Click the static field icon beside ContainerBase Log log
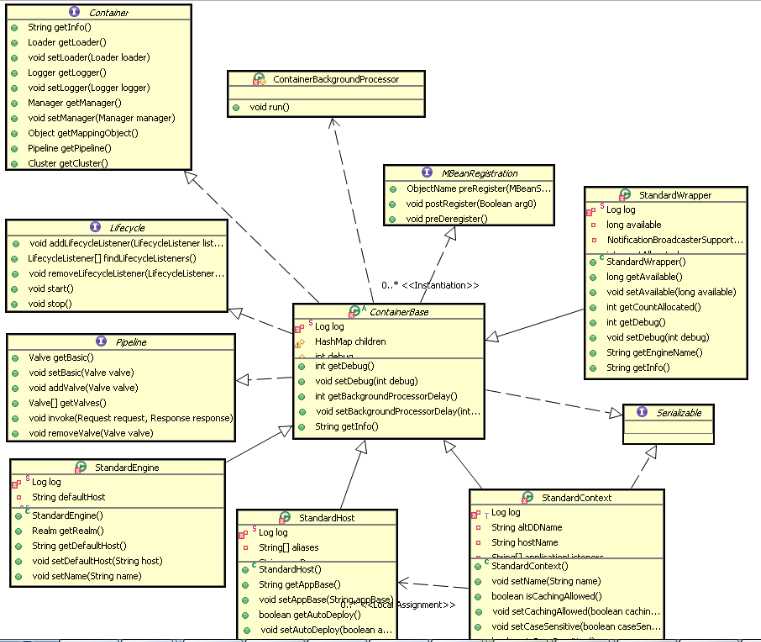 coord(299,328)
